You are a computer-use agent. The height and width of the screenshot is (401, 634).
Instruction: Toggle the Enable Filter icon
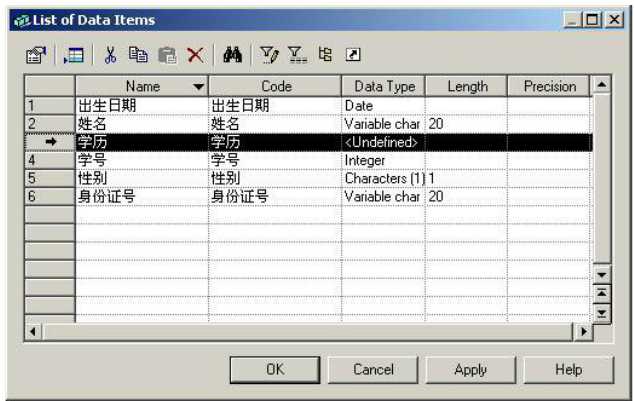click(297, 55)
